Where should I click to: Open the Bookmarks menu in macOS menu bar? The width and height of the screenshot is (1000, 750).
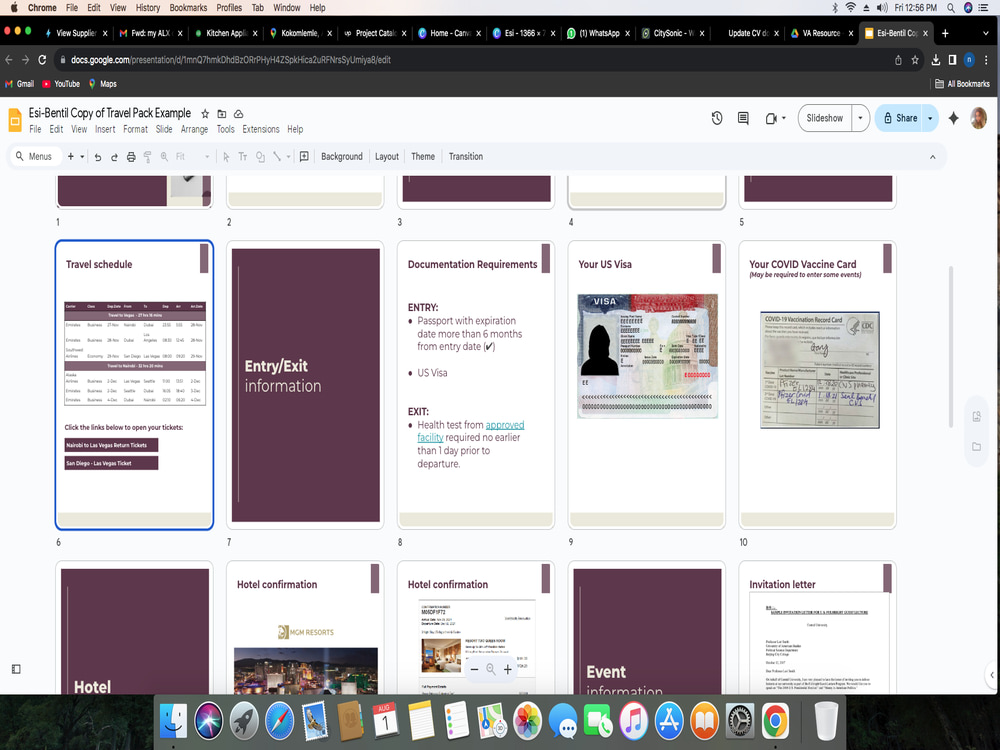[188, 8]
